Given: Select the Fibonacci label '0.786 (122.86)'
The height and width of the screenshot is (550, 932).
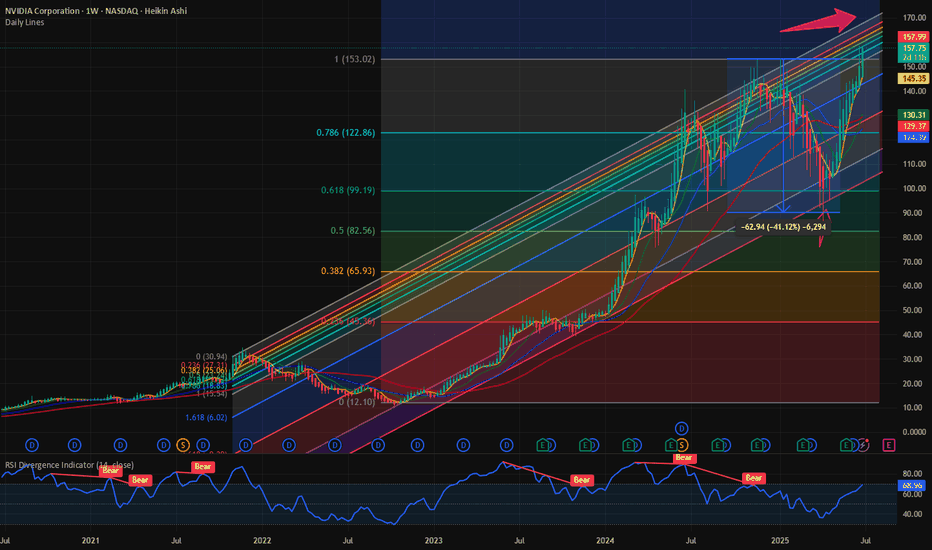Looking at the screenshot, I should pos(345,133).
